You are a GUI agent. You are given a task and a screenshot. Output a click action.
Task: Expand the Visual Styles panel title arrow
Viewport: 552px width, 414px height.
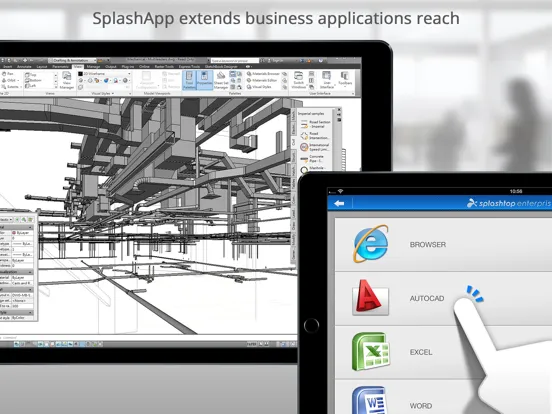tap(113, 94)
